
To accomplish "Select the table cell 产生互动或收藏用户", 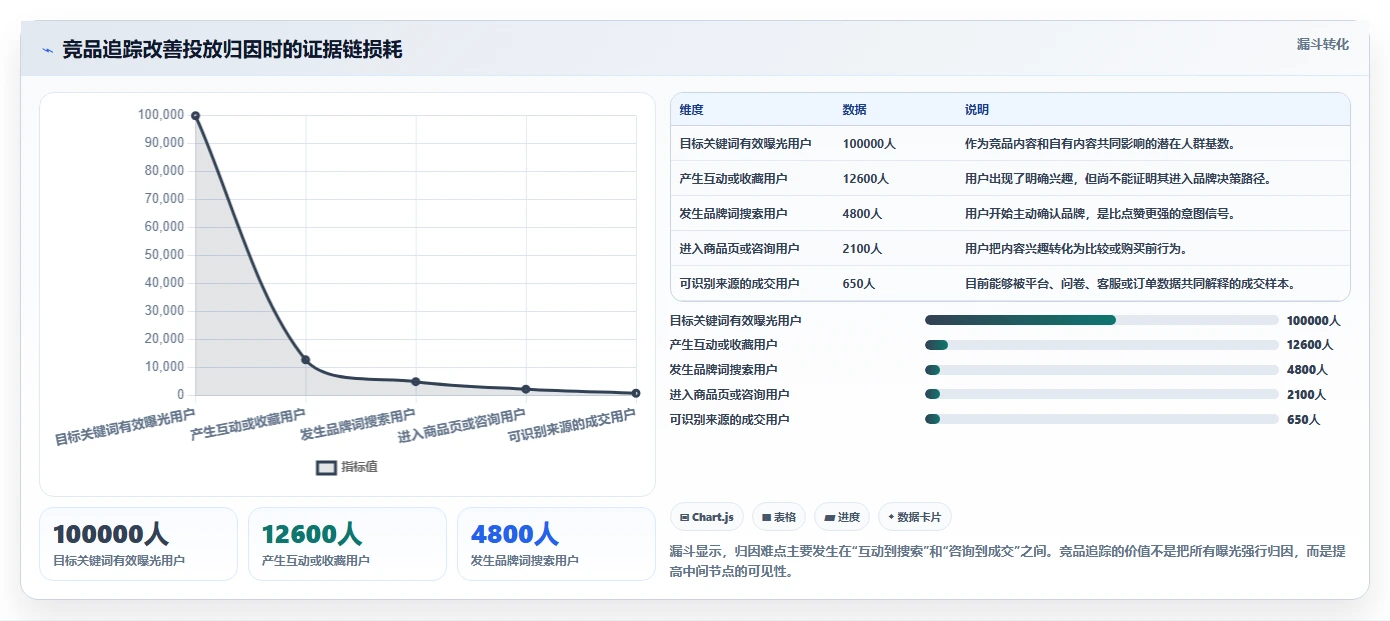I will point(733,179).
